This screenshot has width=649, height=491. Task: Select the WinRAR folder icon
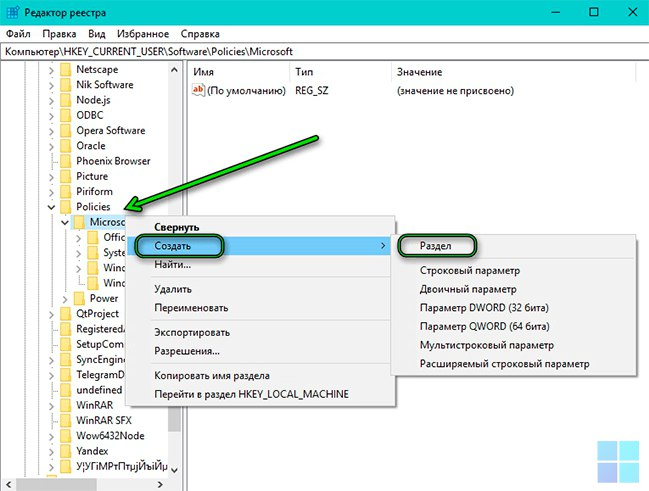[x=65, y=405]
